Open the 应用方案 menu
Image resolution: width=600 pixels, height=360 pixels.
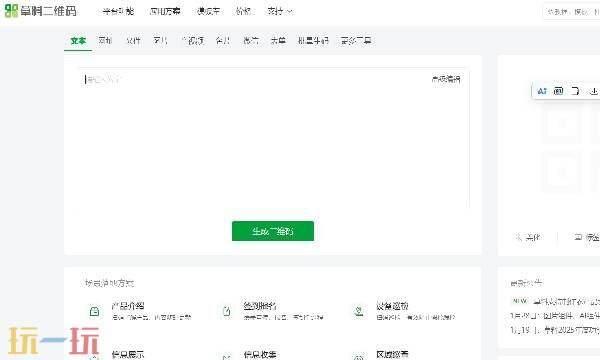165,11
